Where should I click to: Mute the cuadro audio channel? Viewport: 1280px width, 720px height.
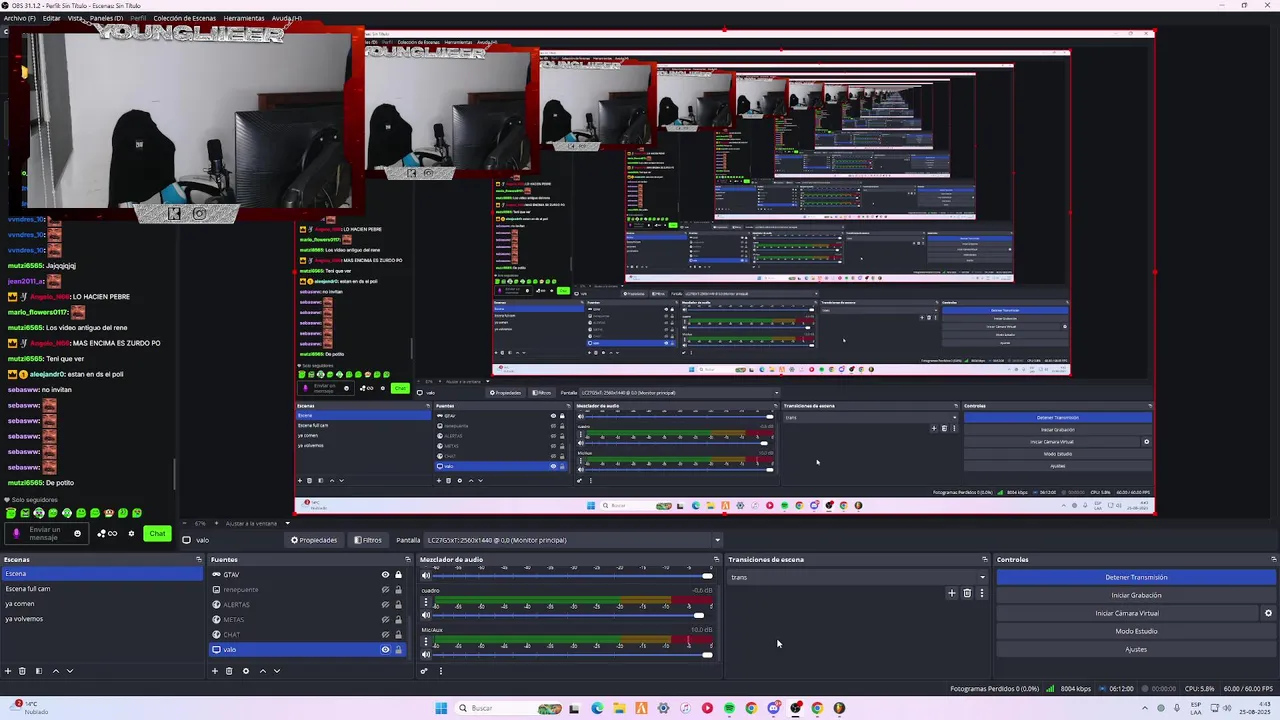click(426, 615)
